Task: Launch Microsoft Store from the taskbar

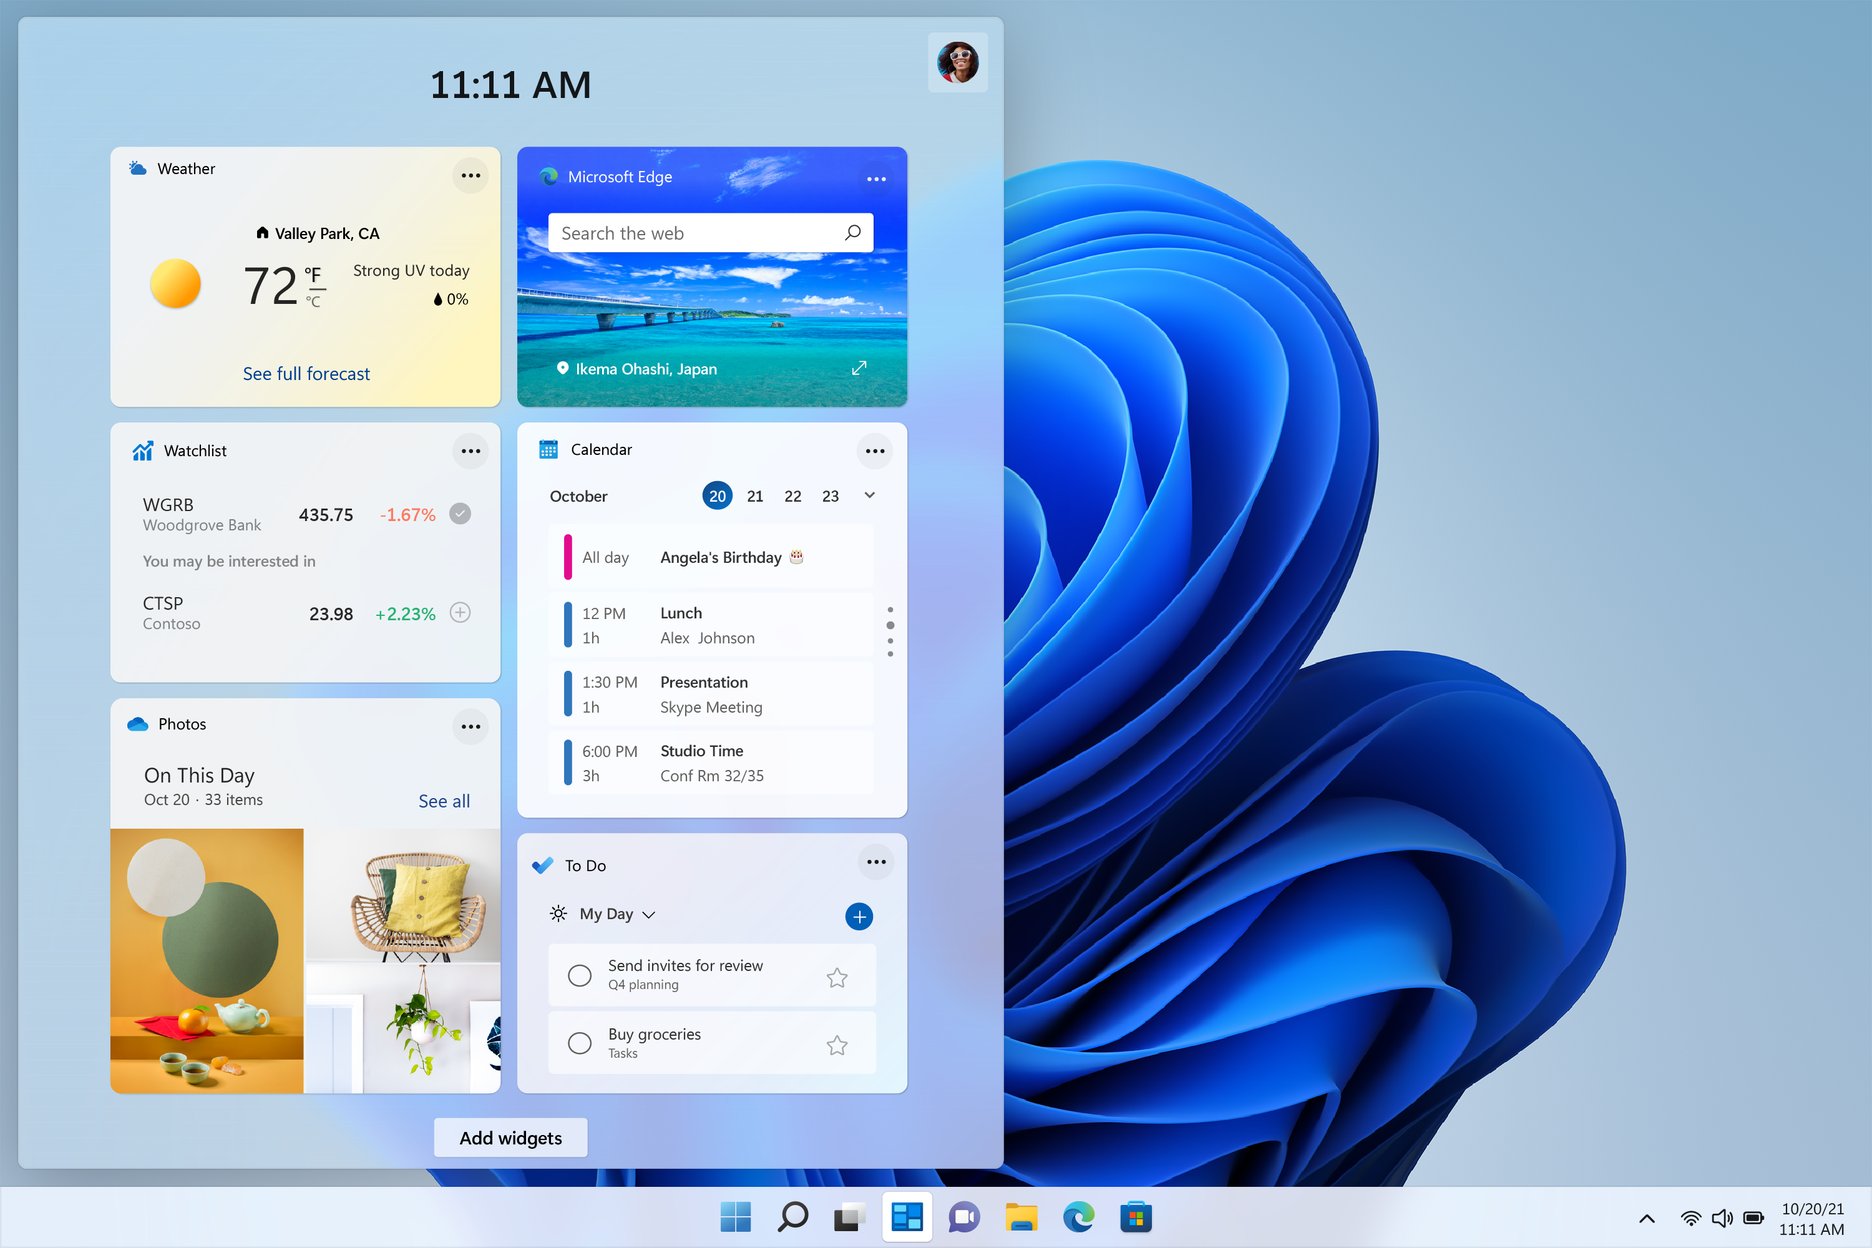Action: [1135, 1217]
